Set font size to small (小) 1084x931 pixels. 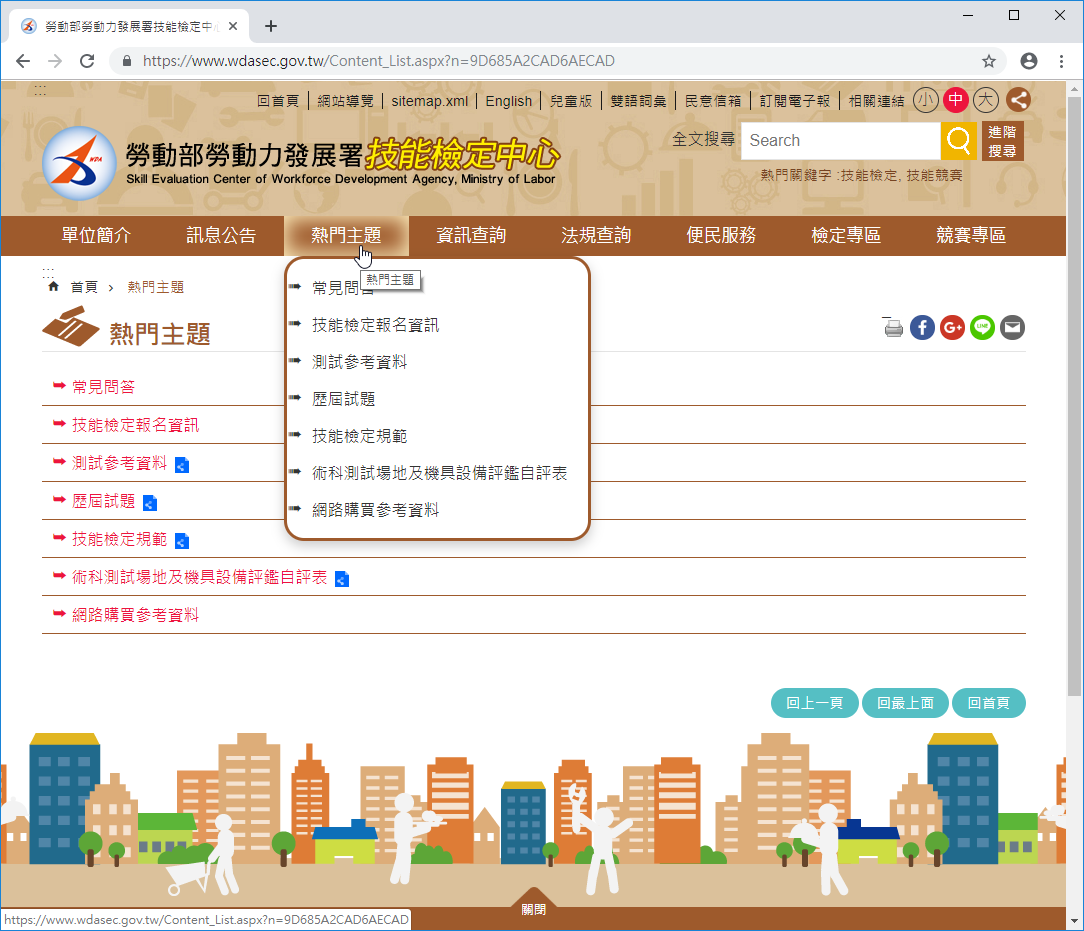point(925,100)
